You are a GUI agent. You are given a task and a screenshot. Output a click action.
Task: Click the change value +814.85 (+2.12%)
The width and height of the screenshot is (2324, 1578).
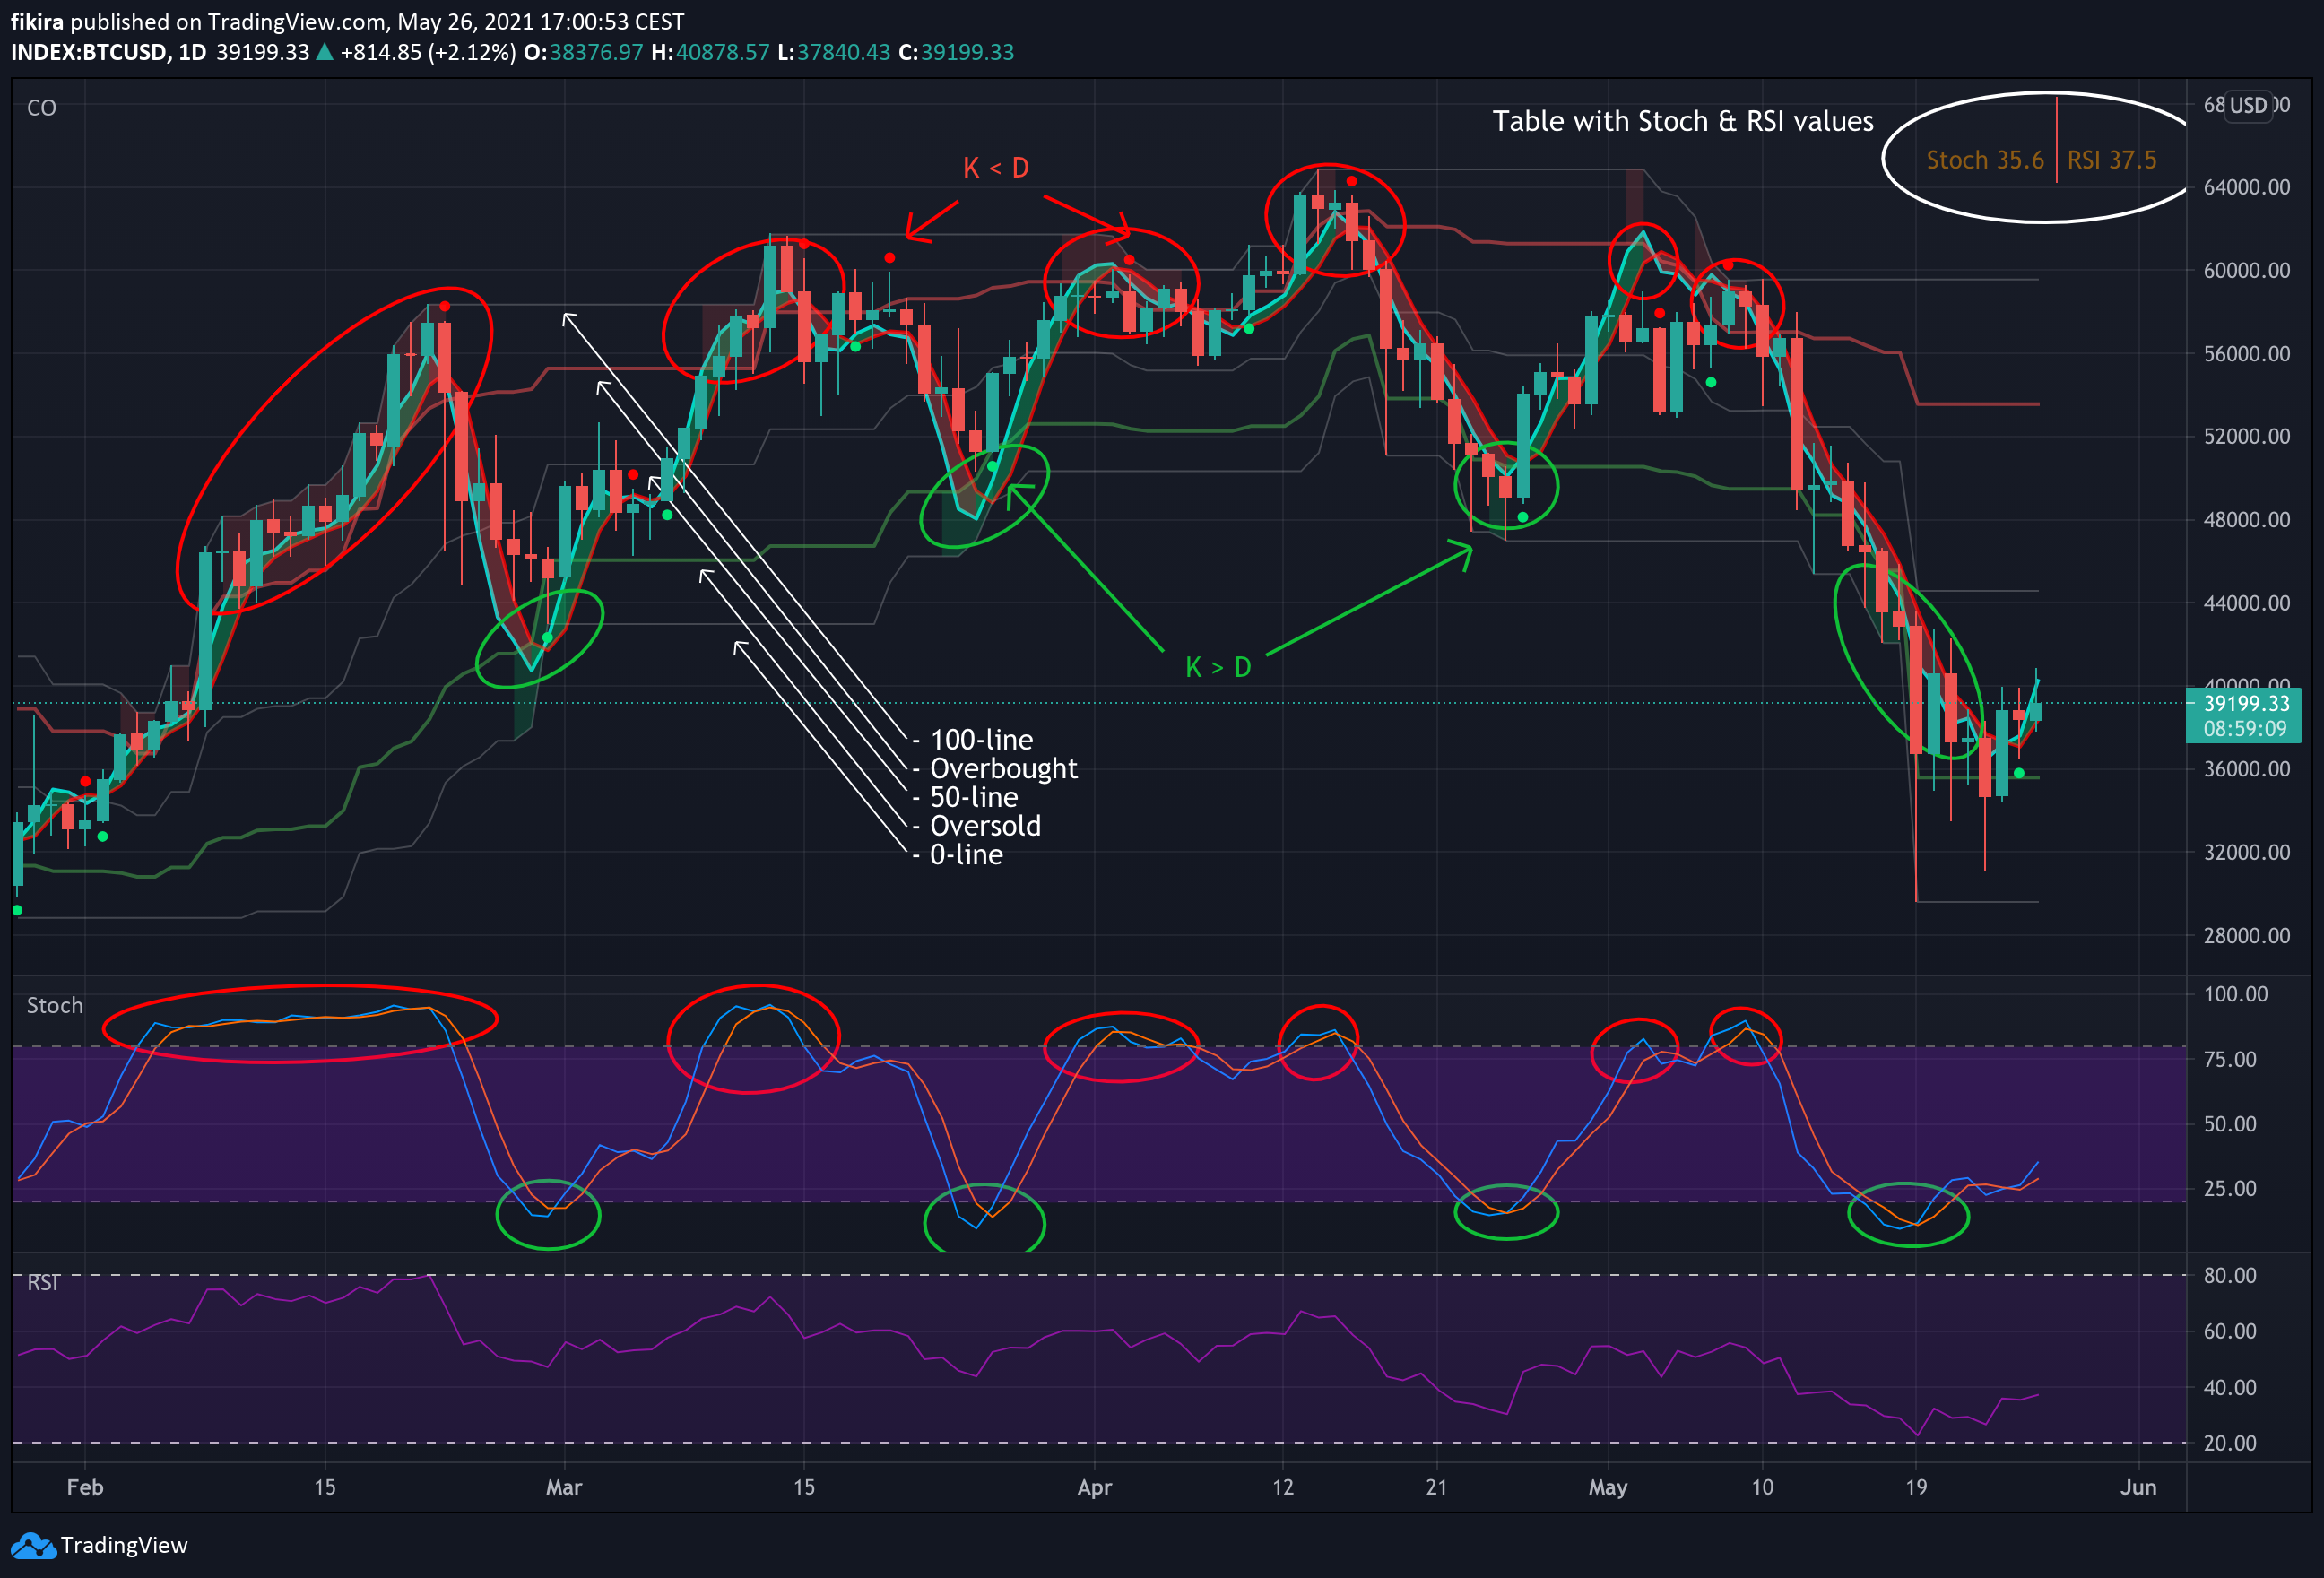pyautogui.click(x=428, y=52)
